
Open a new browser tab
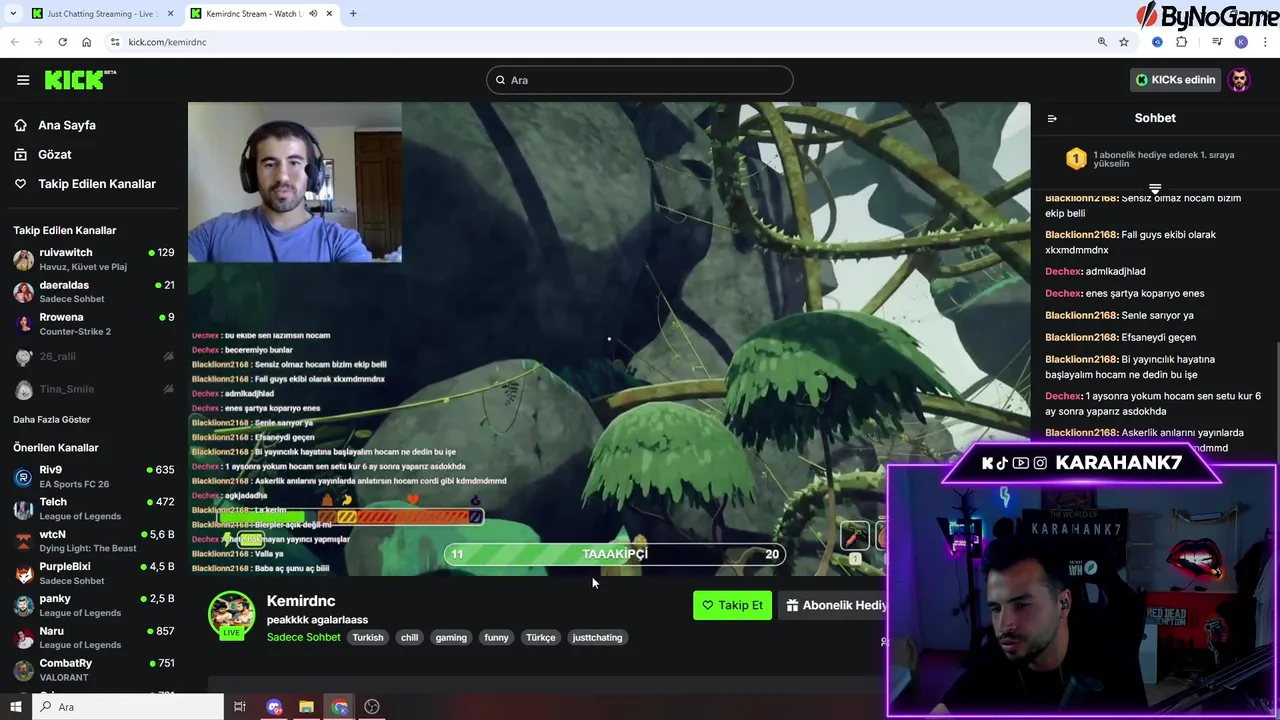(x=353, y=14)
